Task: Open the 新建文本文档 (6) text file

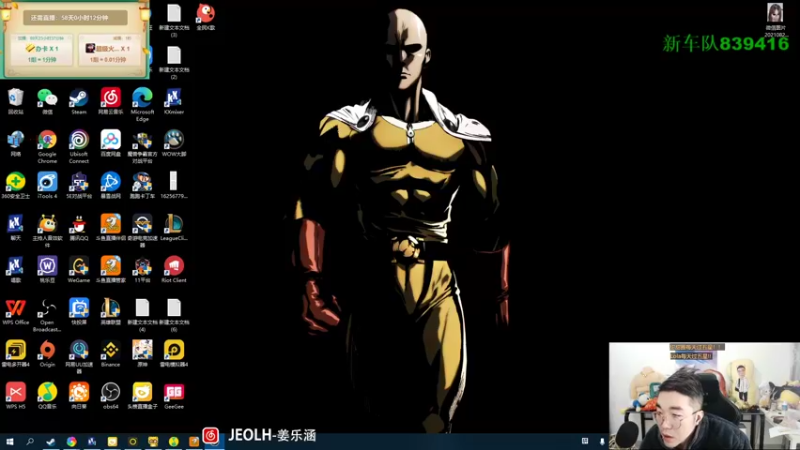Action: [174, 309]
